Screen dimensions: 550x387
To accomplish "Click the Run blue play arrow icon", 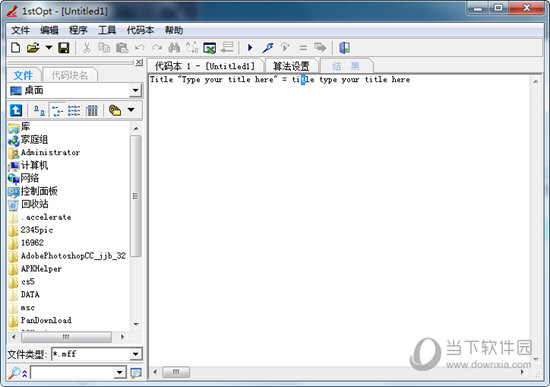I will point(250,47).
